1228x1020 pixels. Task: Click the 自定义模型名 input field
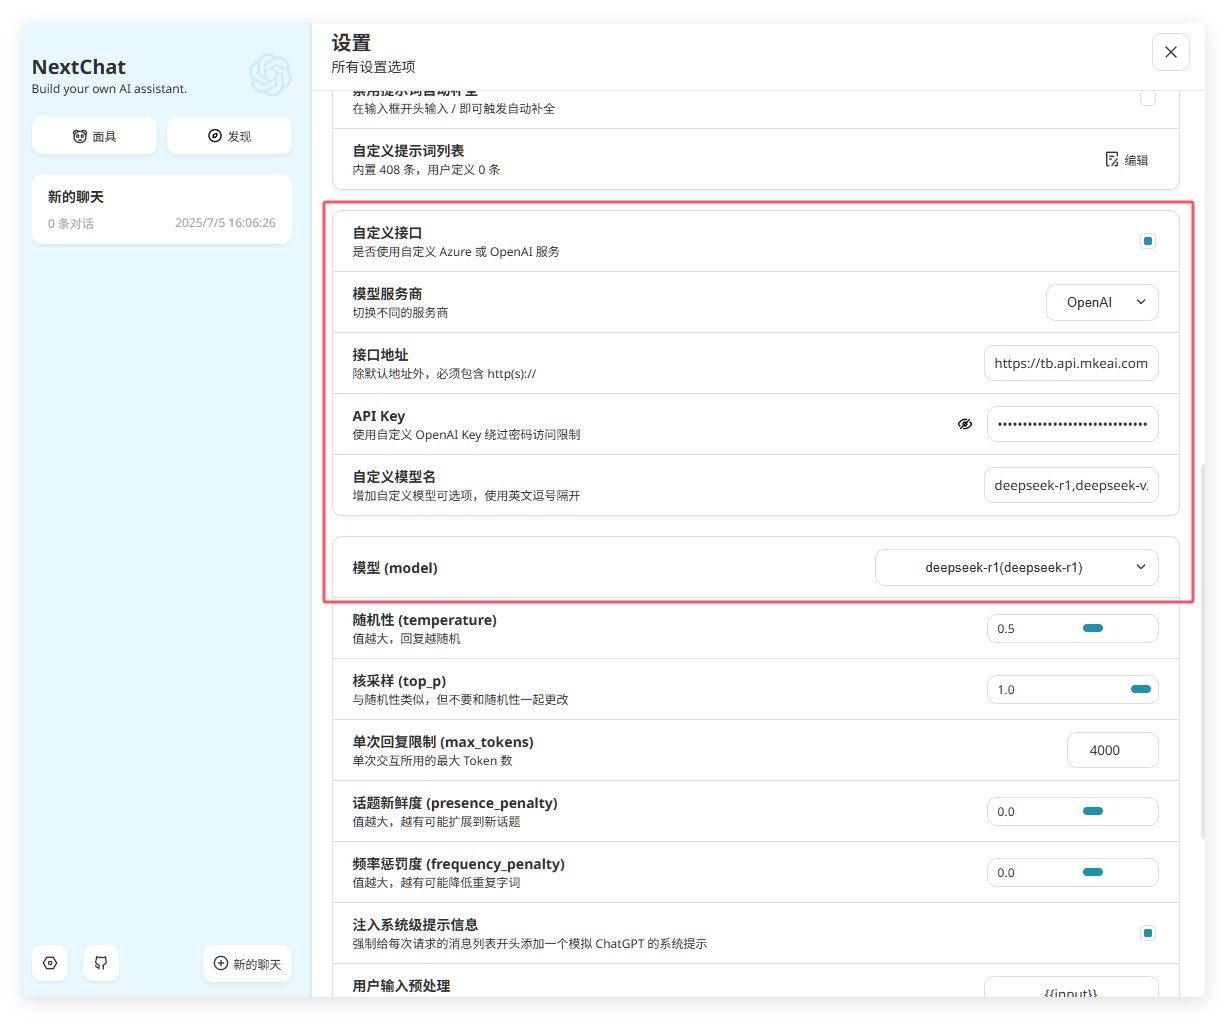tap(1071, 485)
